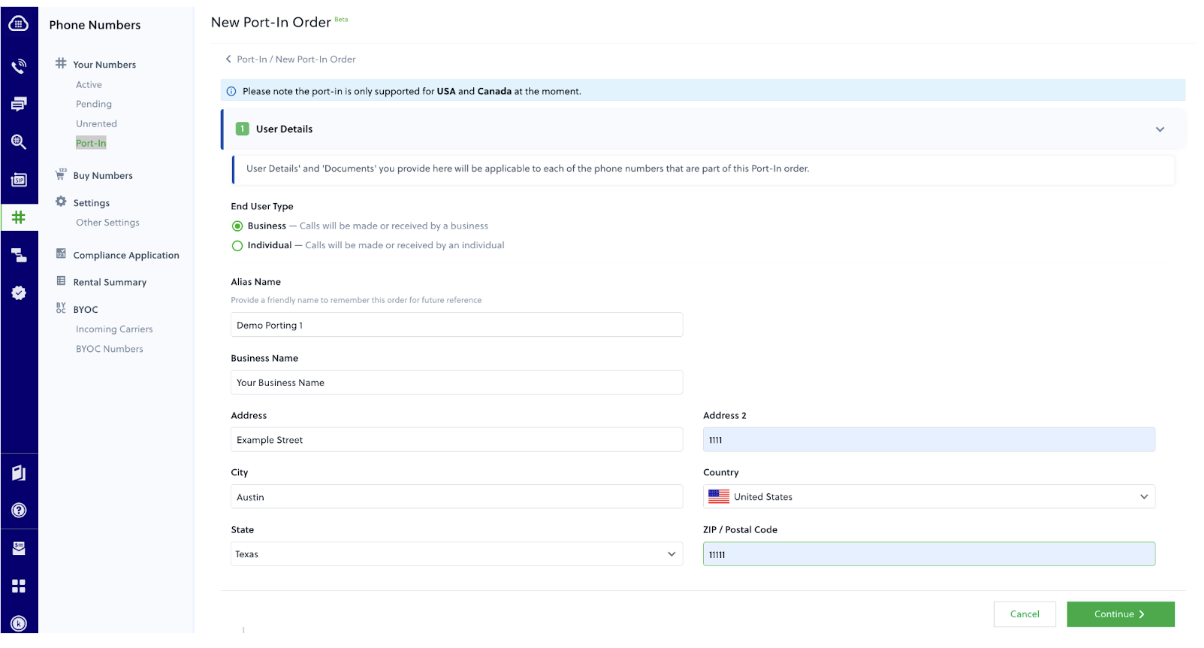Viewport: 1204px width, 648px height.
Task: Collapse the User Details section chevron
Action: (x=1160, y=129)
